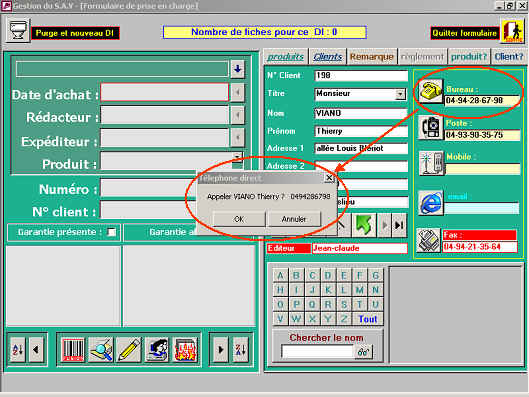Click the pencil edit icon
This screenshot has width=529, height=397.
129,350
